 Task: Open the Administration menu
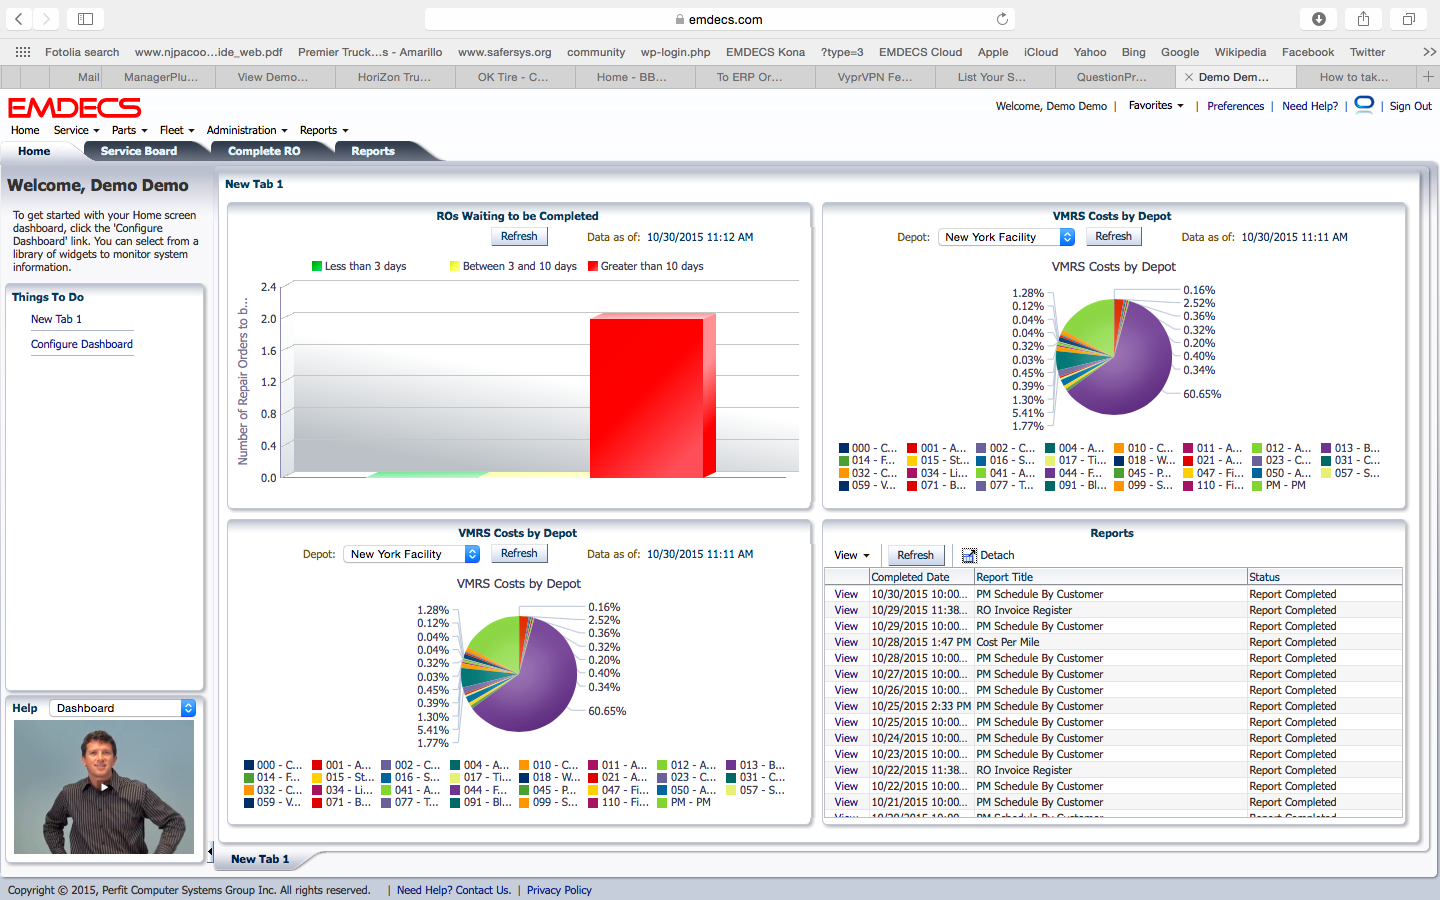246,130
